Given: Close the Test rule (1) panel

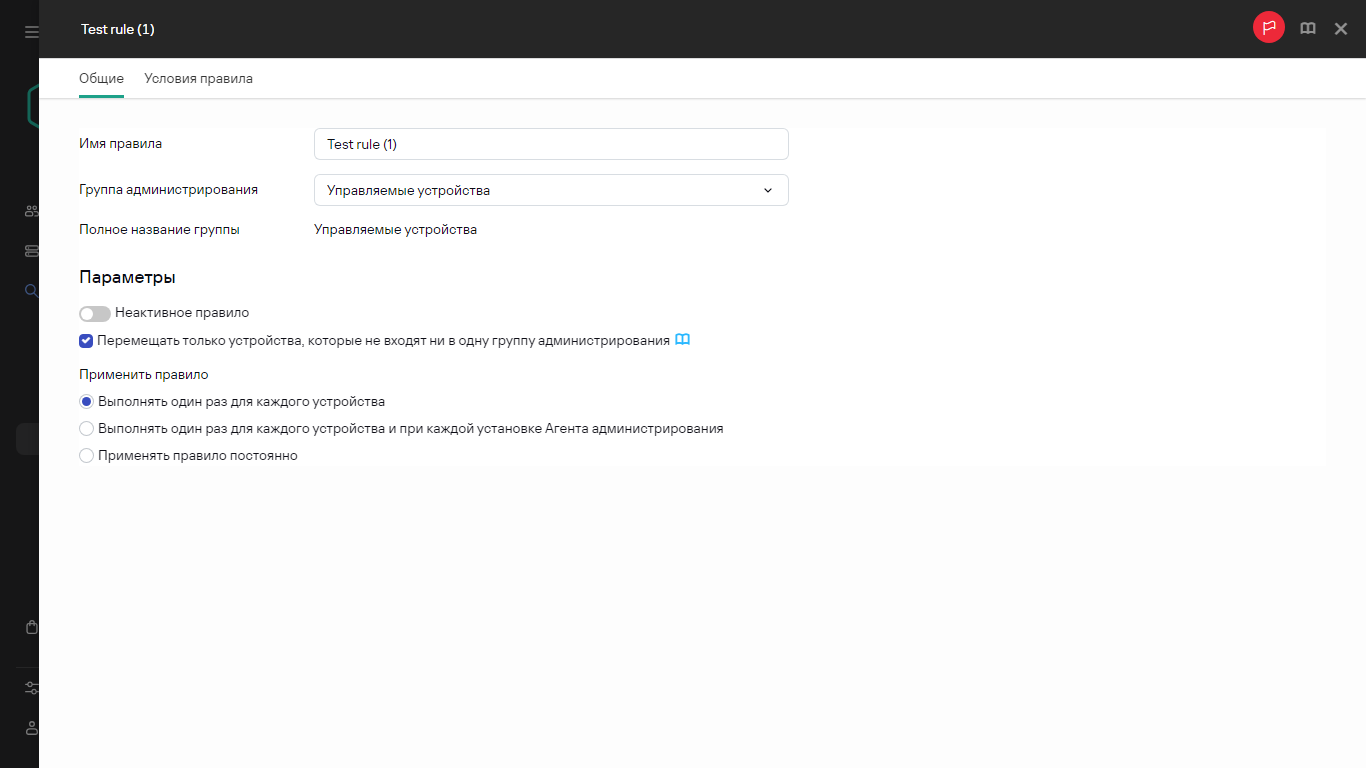Looking at the screenshot, I should 1341,29.
